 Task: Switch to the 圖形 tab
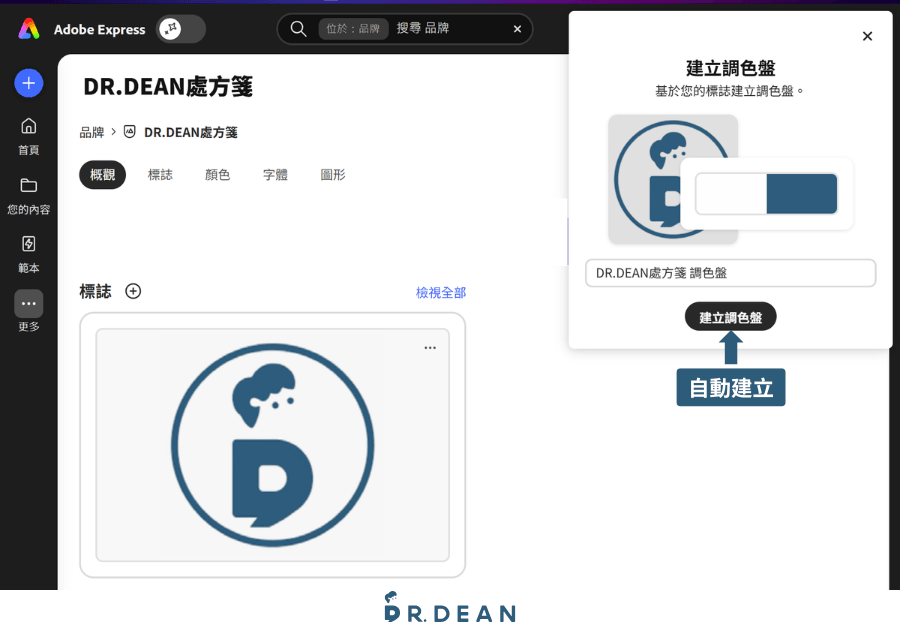(x=333, y=175)
